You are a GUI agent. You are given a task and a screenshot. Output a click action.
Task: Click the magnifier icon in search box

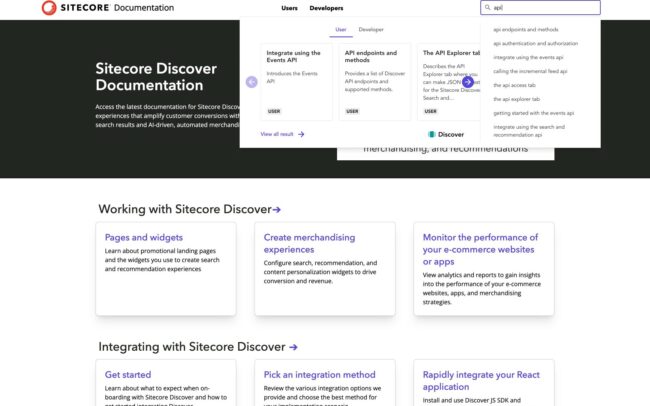click(x=487, y=8)
